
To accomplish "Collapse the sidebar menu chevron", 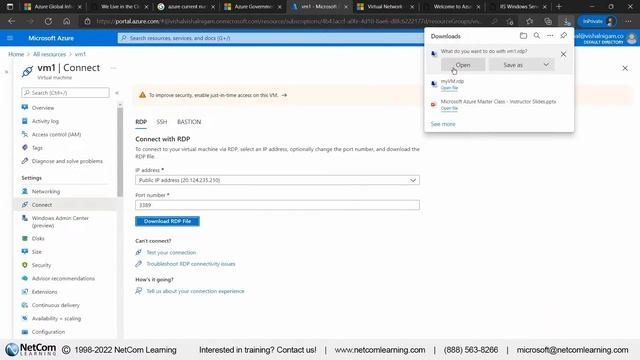I will [117, 93].
